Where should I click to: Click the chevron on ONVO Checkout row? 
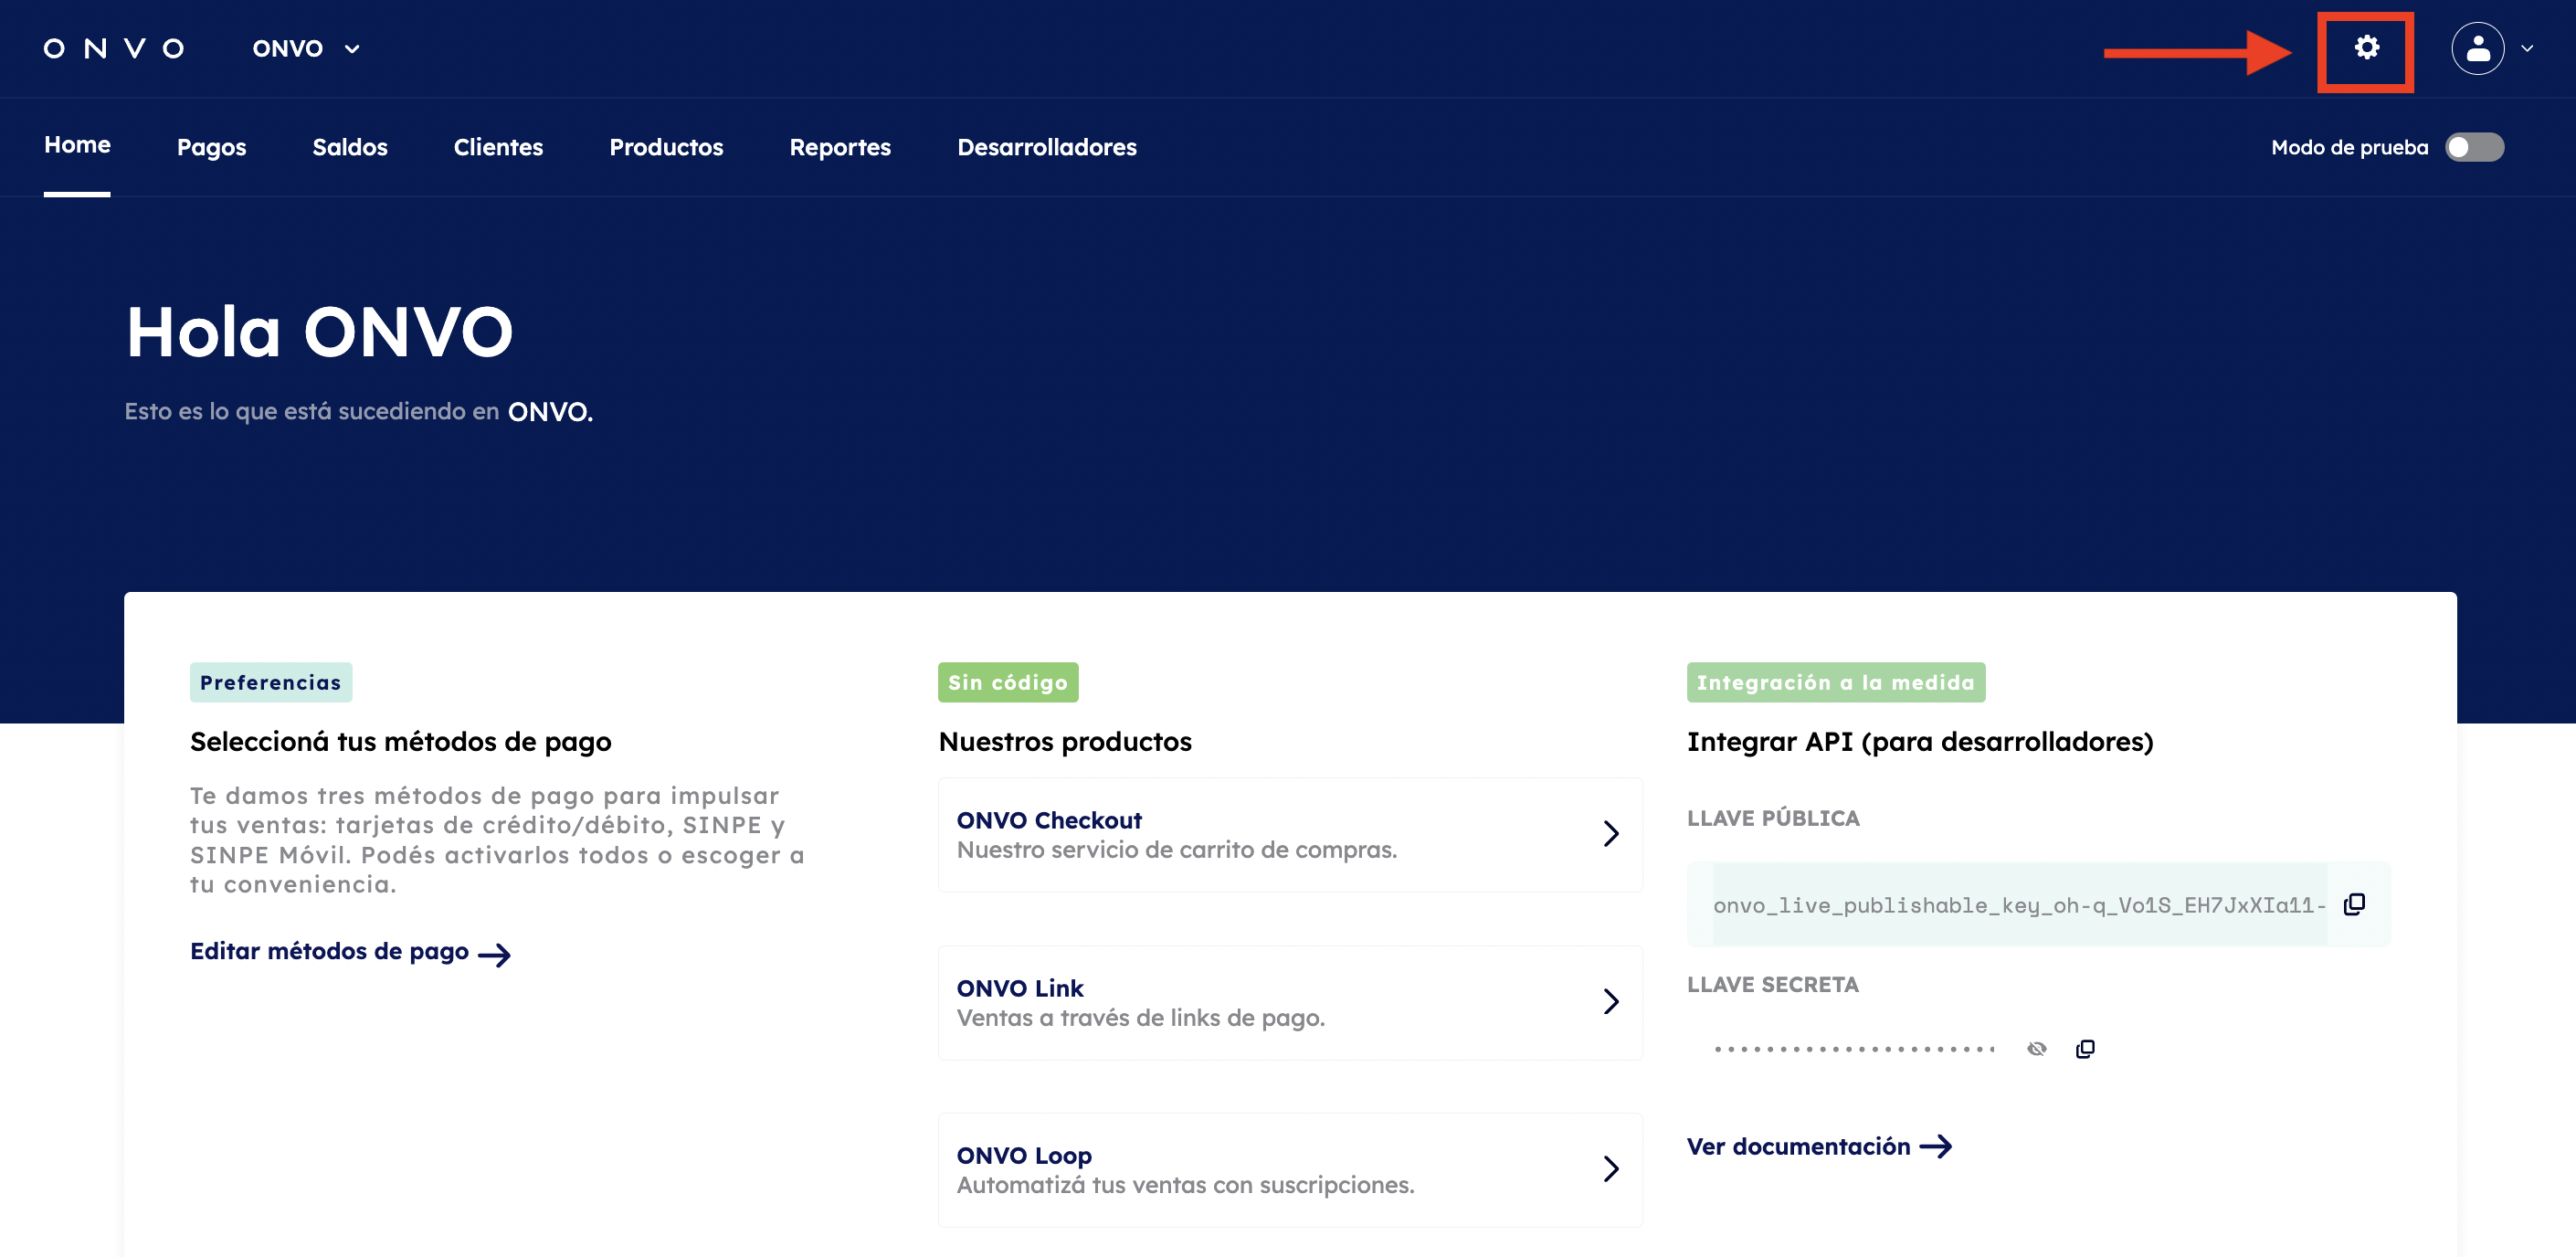click(1610, 834)
